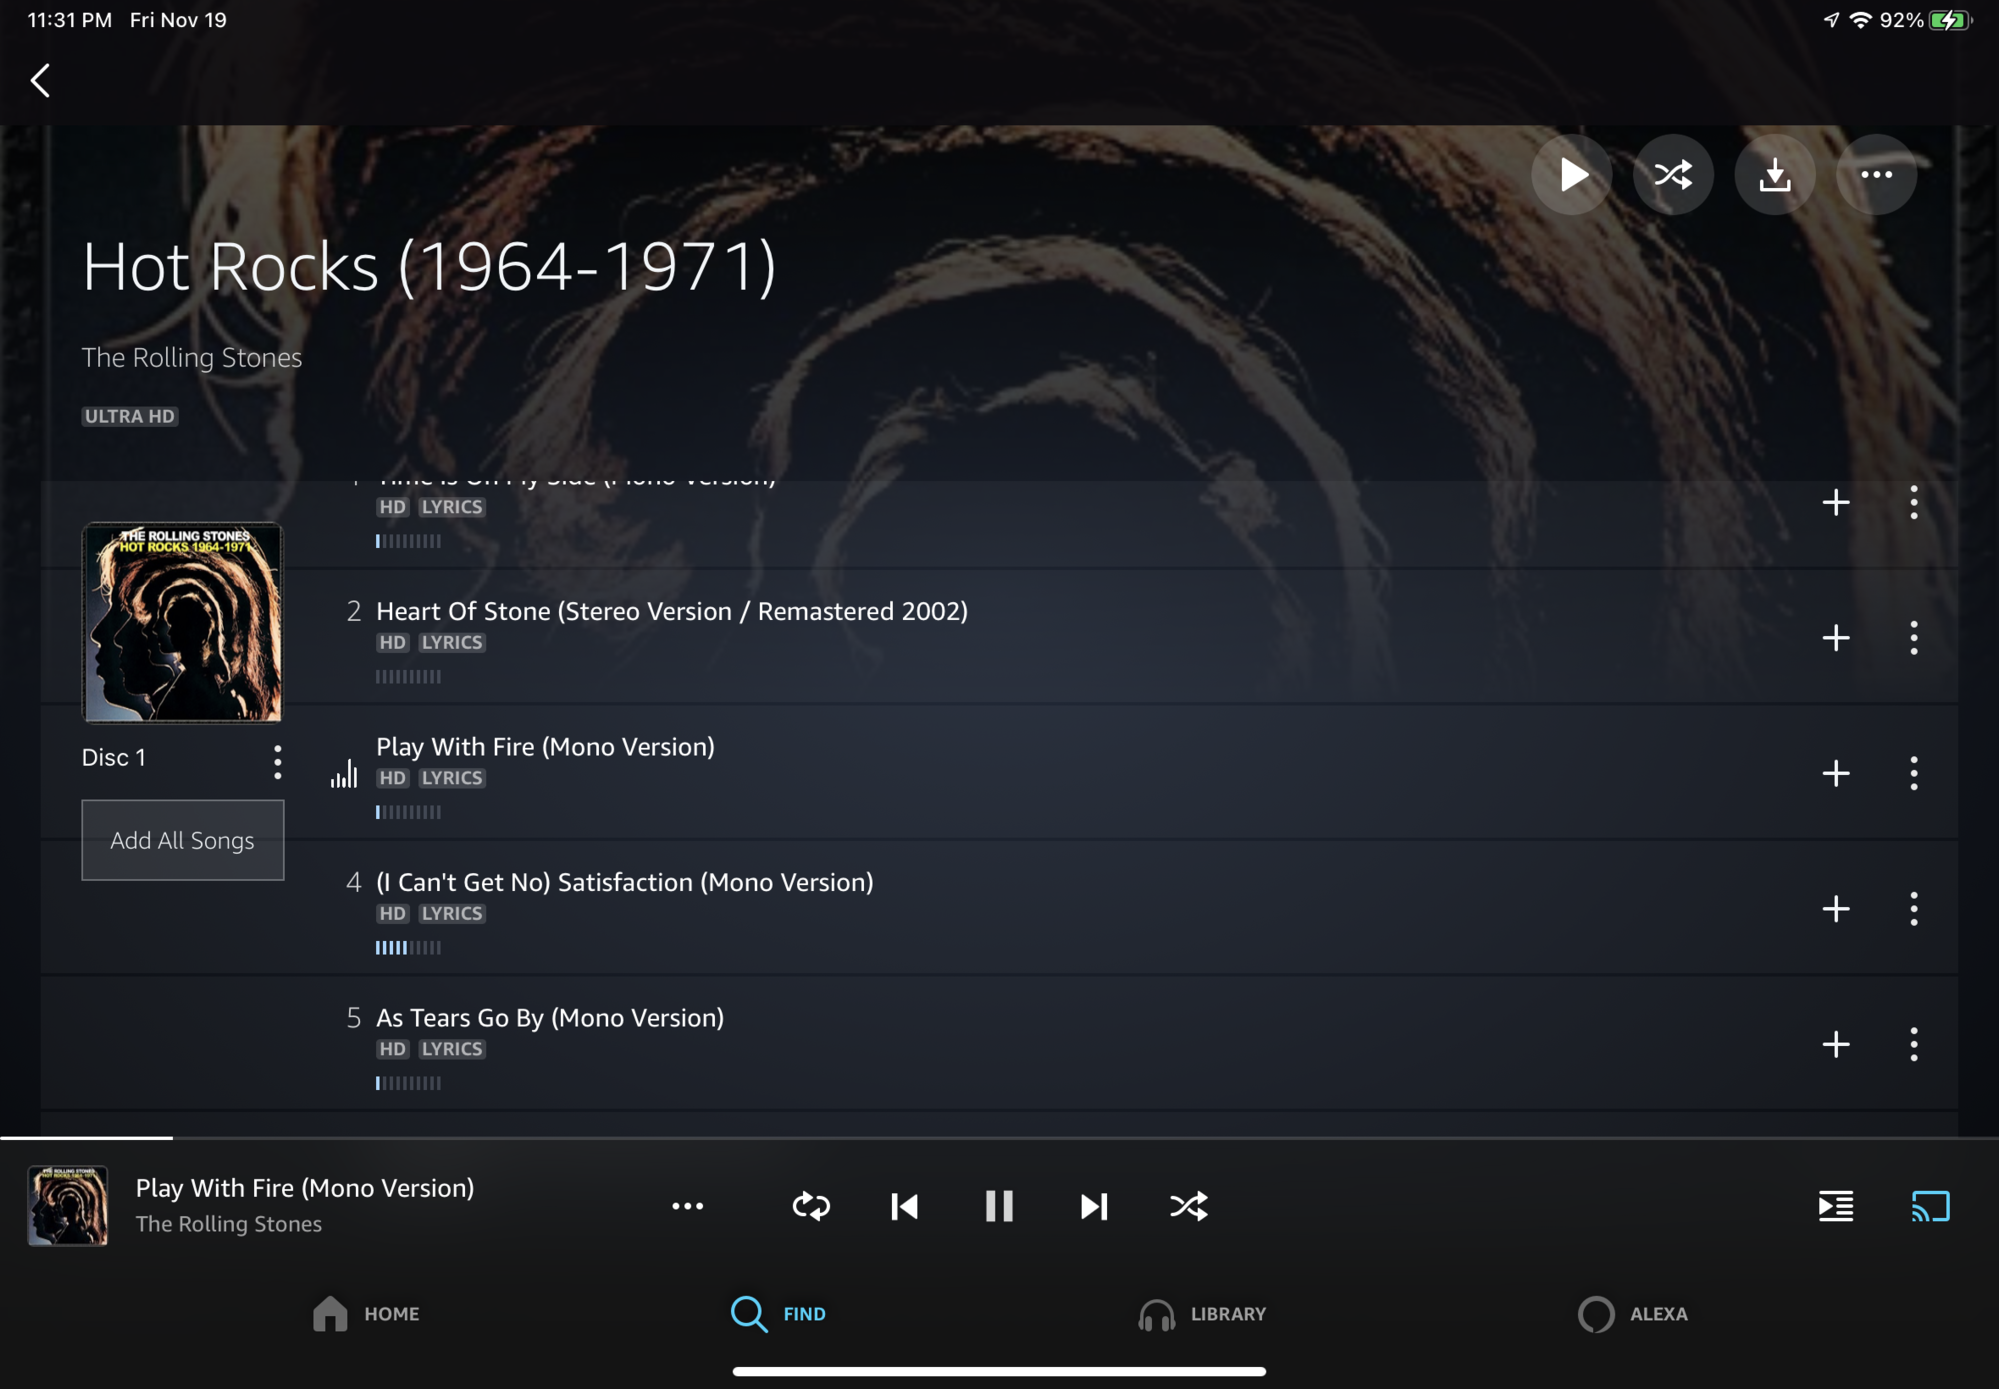Shuffle the Hot Rocks album
The width and height of the screenshot is (1999, 1389).
point(1673,175)
